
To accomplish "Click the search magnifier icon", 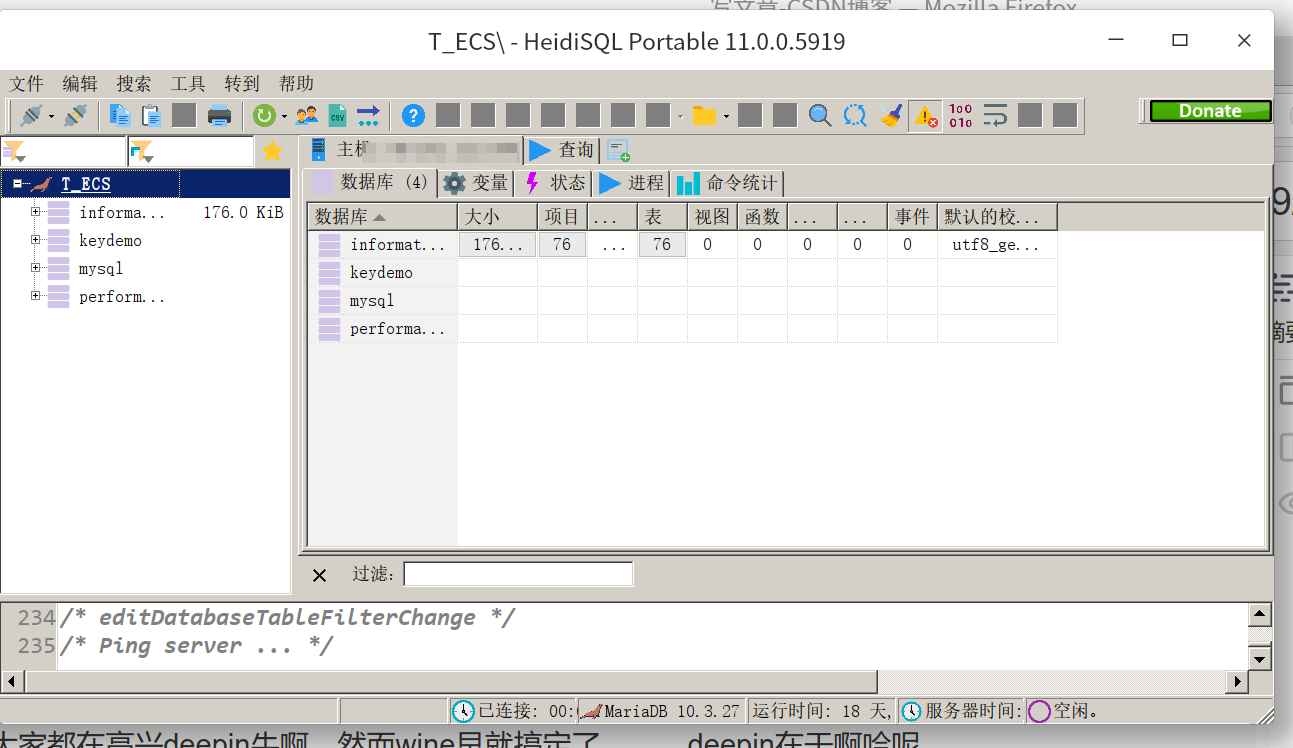I will pos(820,115).
